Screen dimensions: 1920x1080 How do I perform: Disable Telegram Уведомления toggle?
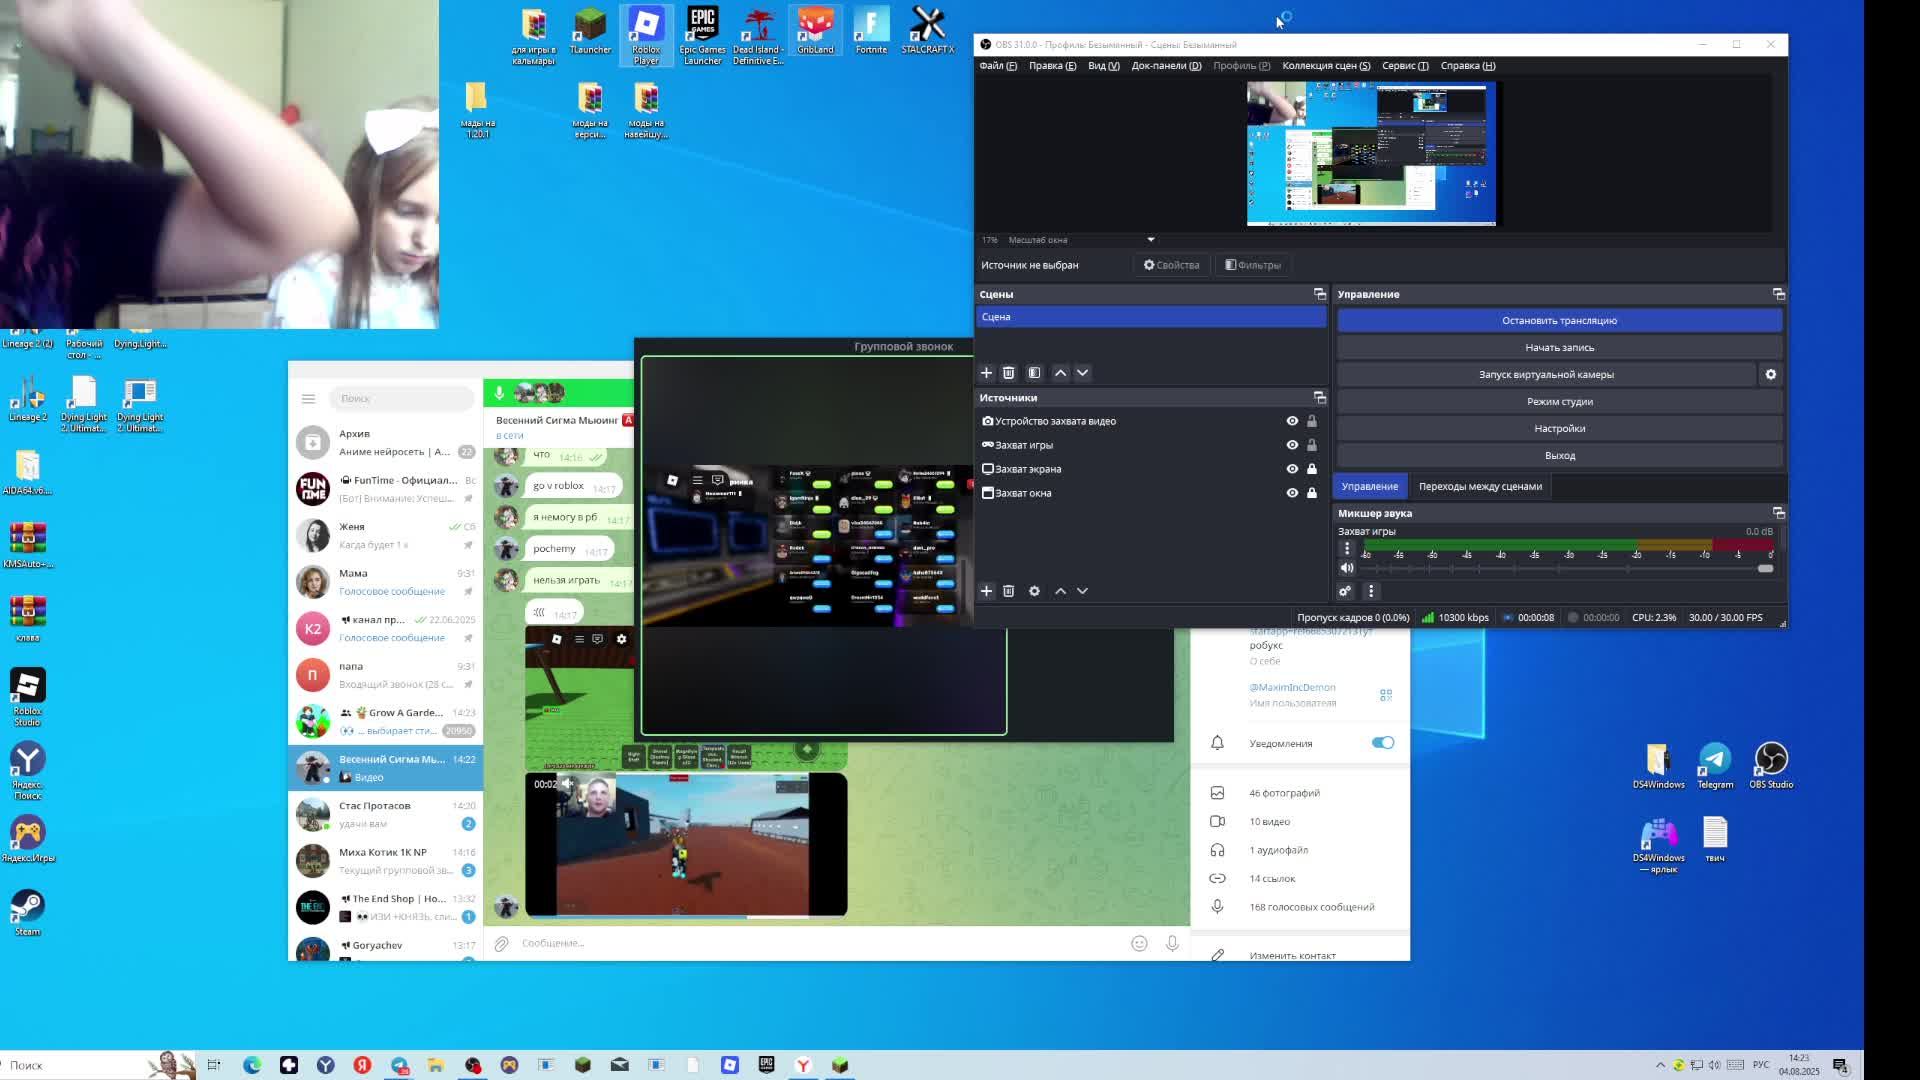coord(1382,743)
